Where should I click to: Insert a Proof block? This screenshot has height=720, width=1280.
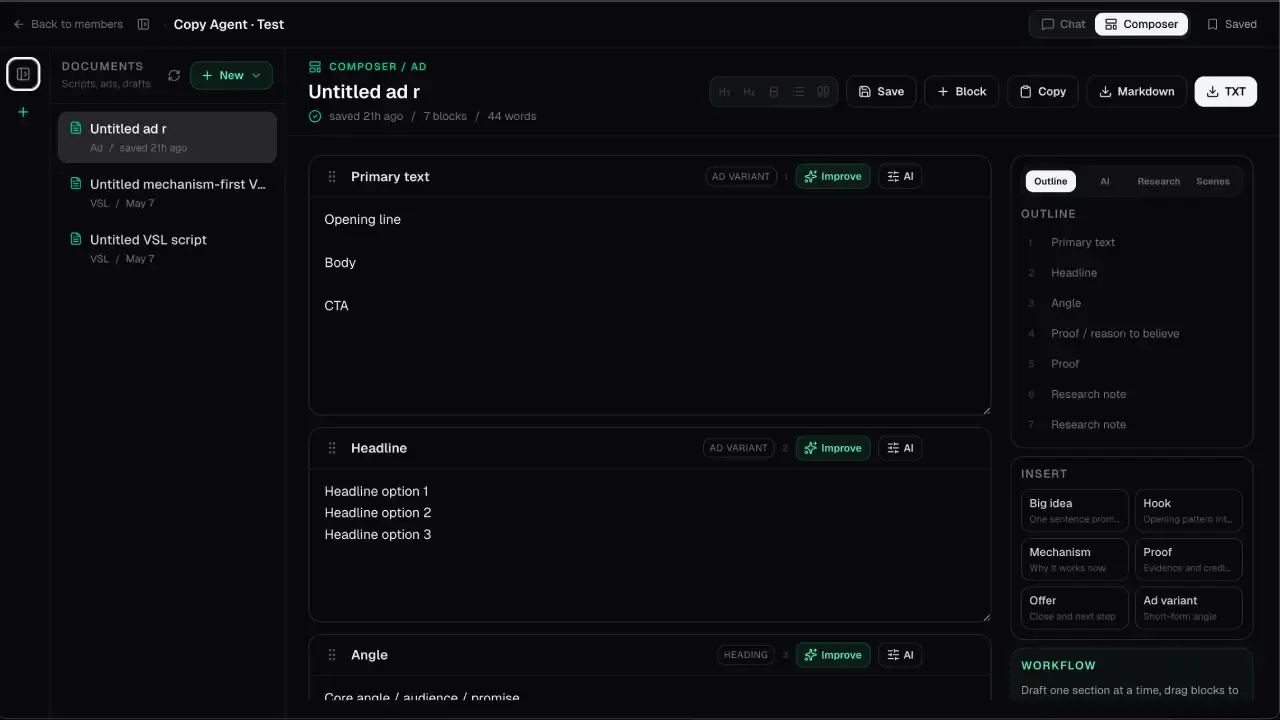[1189, 559]
